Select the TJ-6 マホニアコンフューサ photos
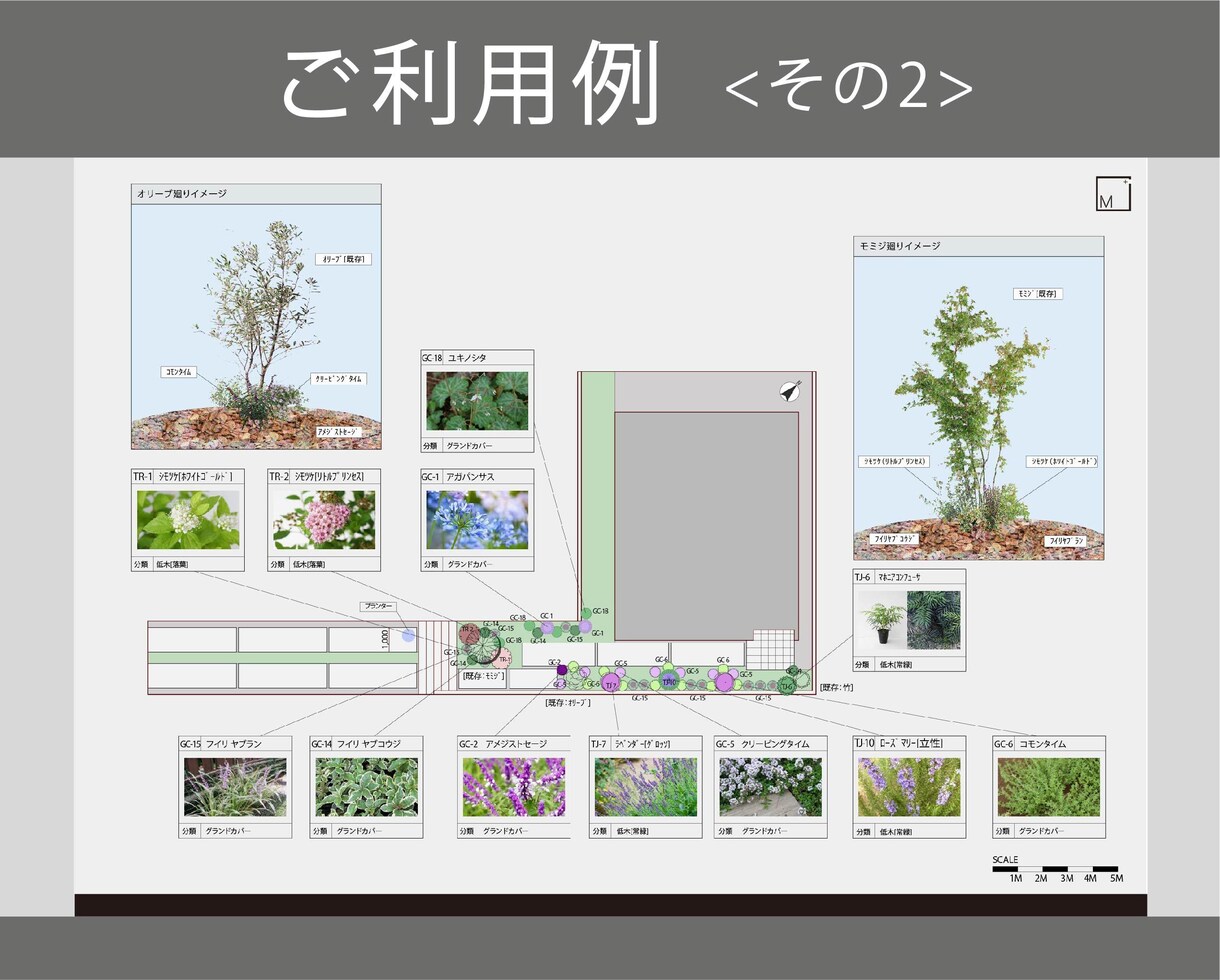 (x=909, y=620)
